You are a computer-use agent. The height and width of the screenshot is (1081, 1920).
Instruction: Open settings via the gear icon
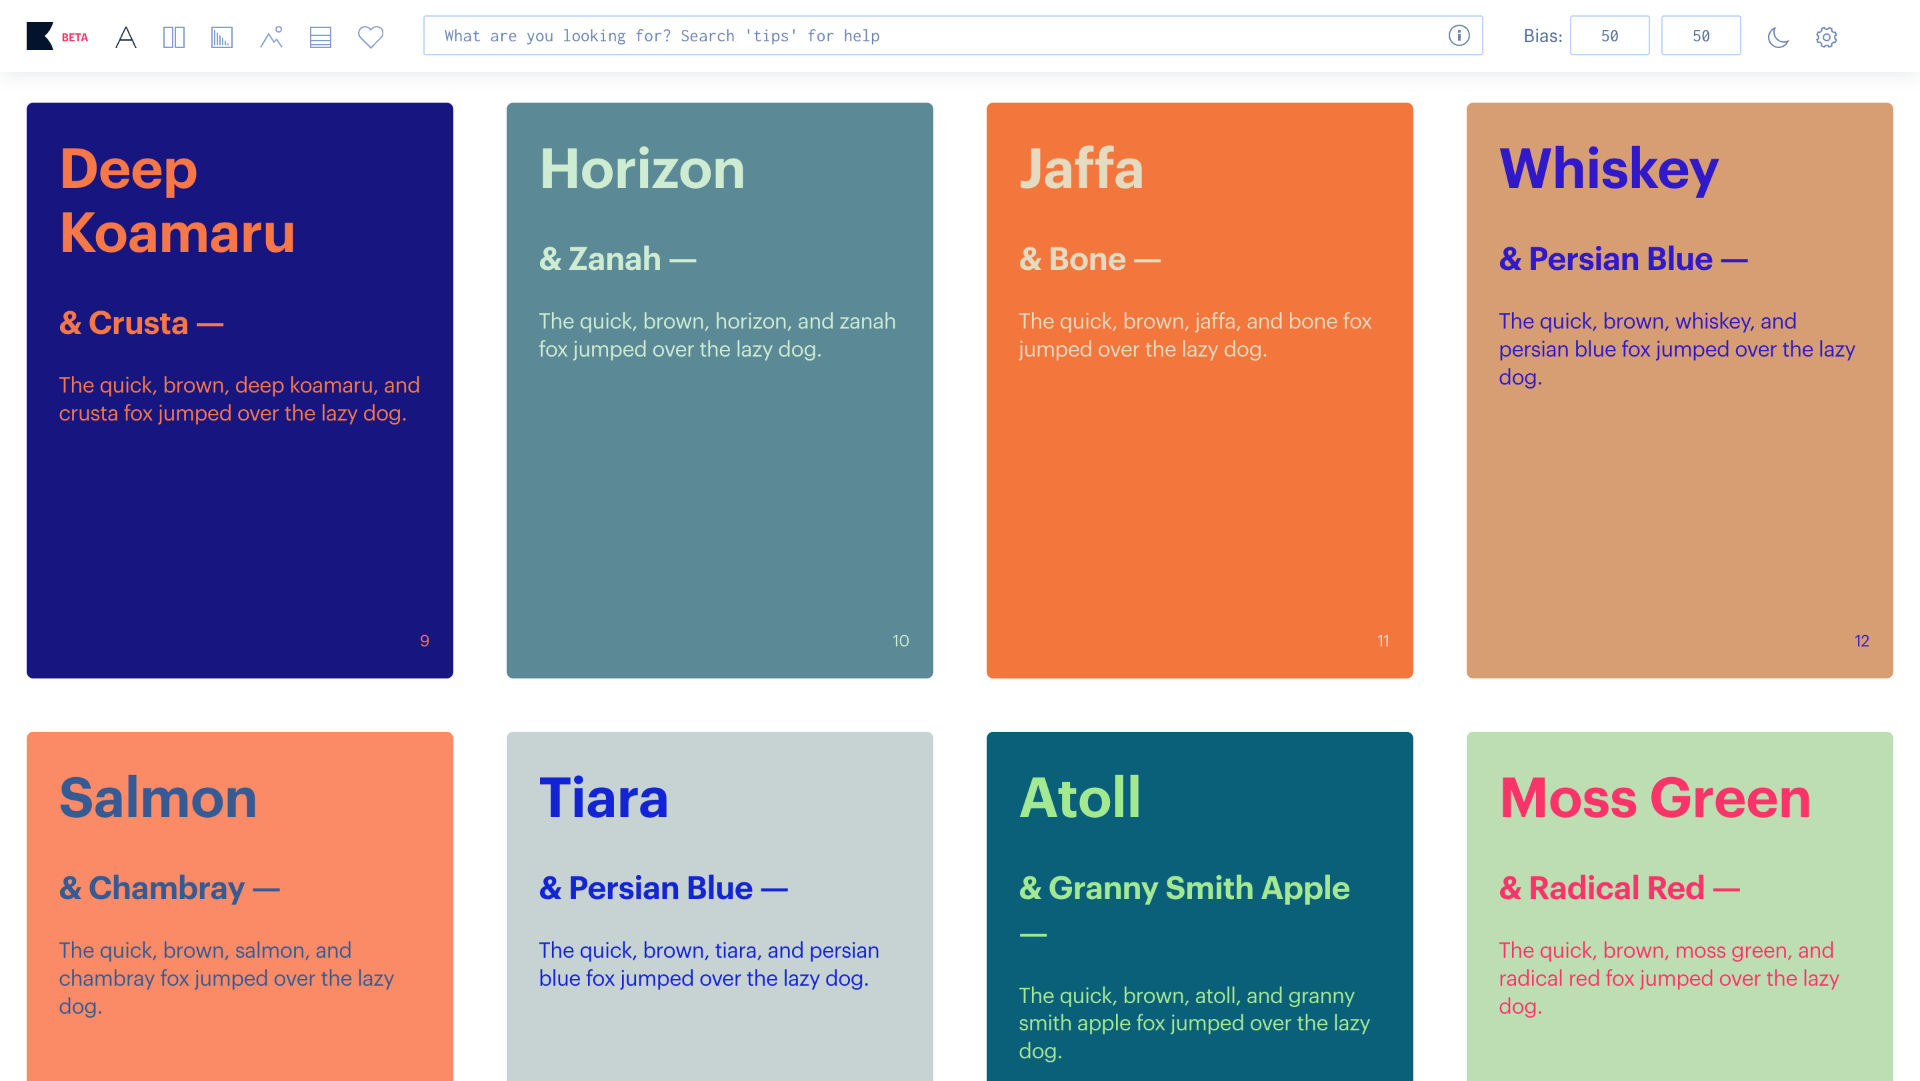(1827, 37)
